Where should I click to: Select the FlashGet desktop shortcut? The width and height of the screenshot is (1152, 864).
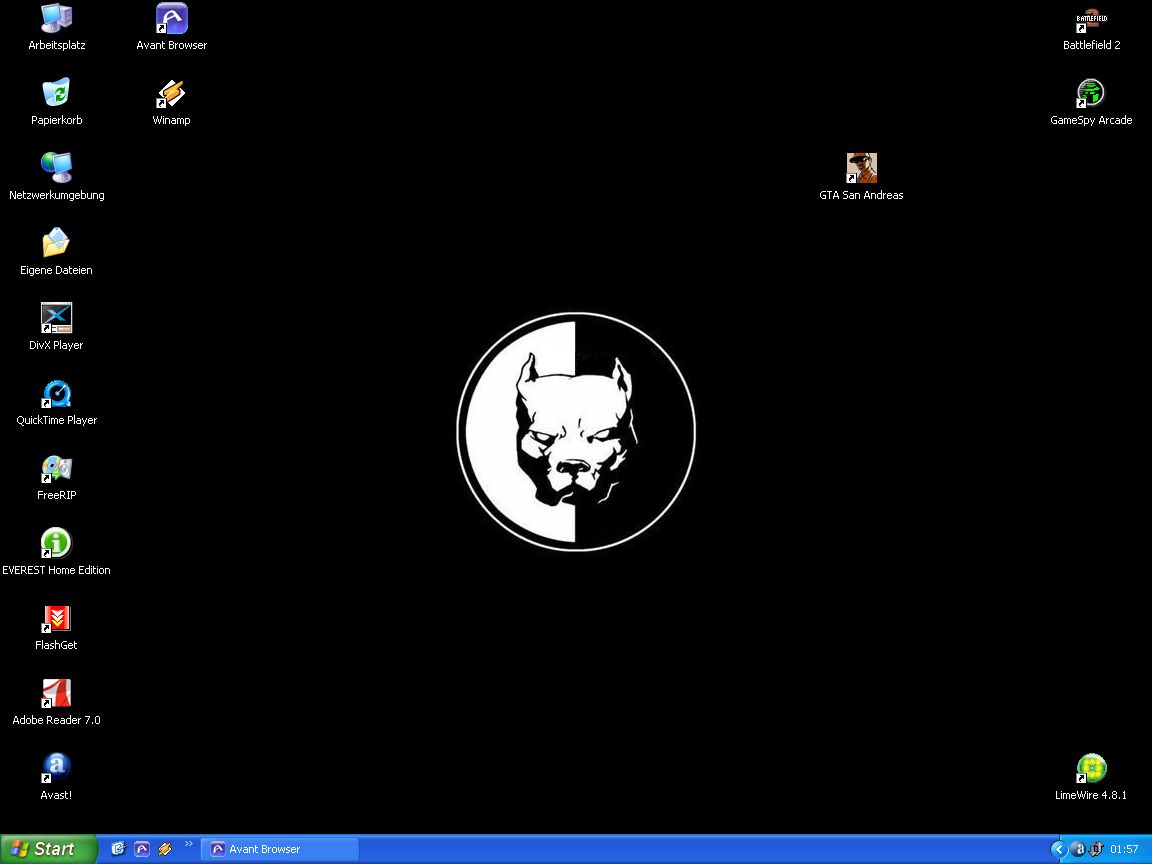tap(56, 619)
